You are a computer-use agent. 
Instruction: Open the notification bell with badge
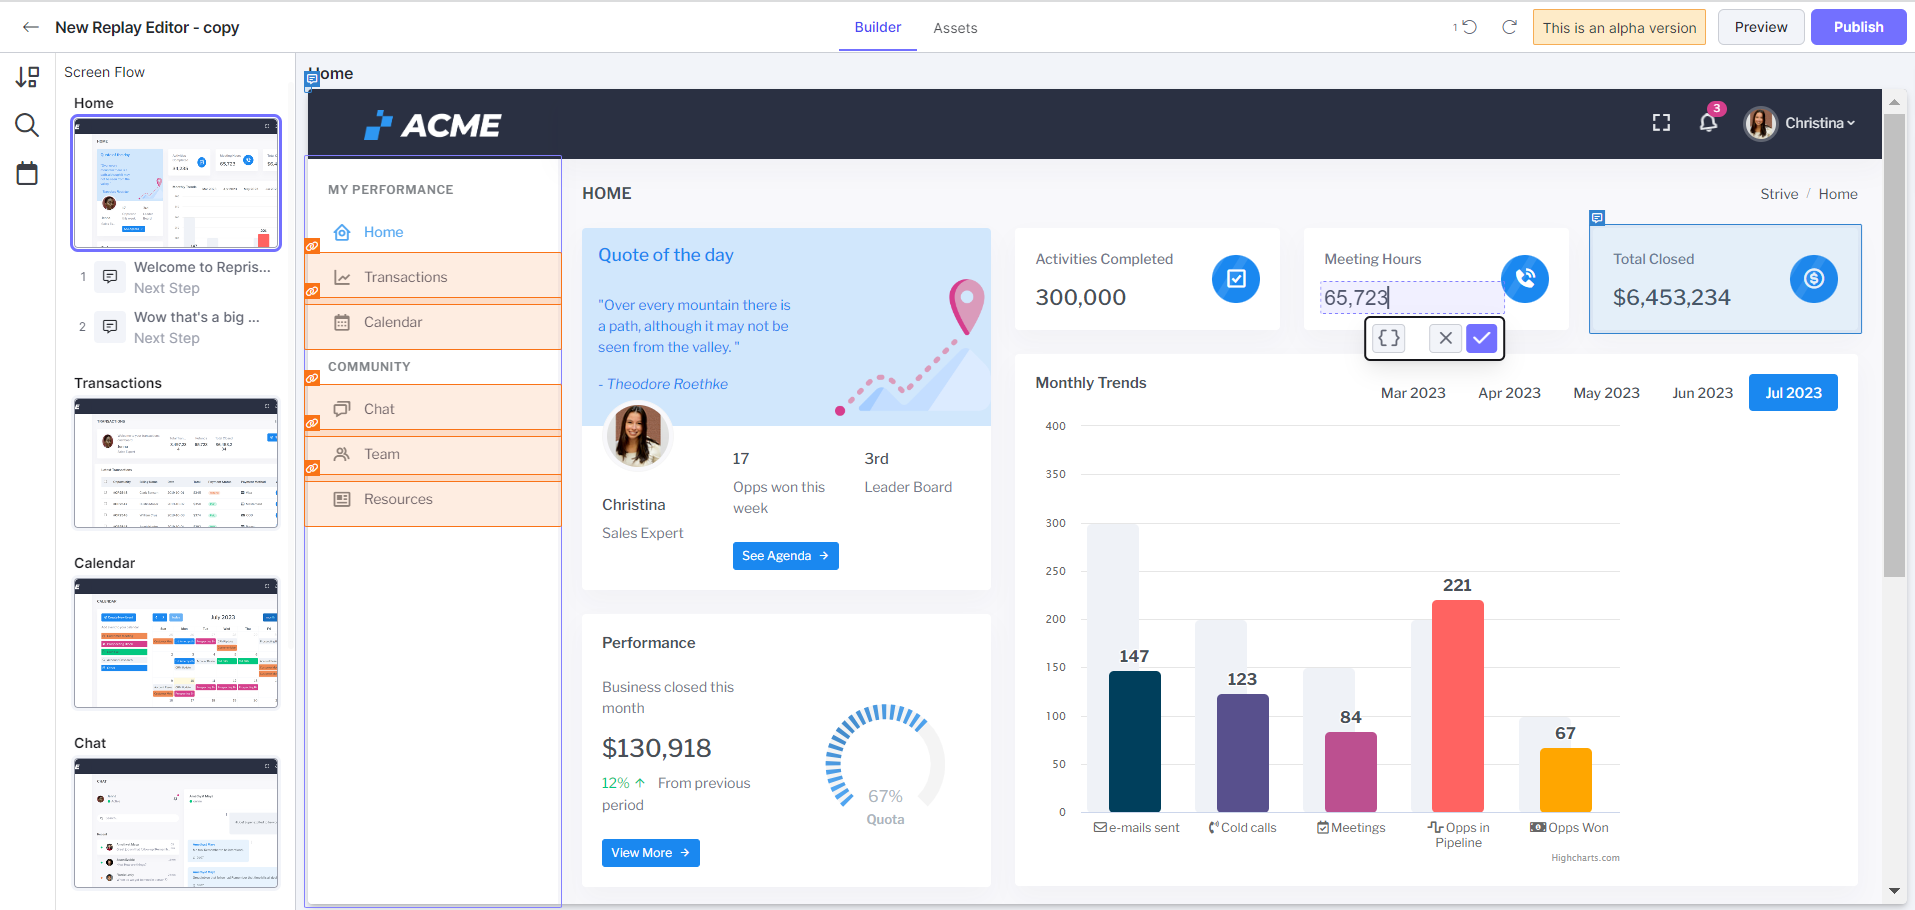tap(1709, 121)
